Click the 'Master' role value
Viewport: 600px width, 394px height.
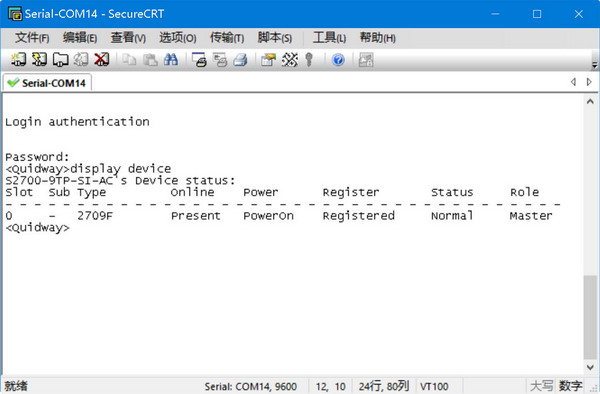531,216
